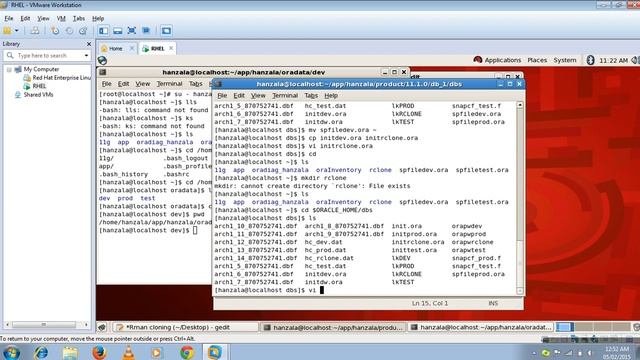Open VMware File menu
The width and height of the screenshot is (640, 360).
9,18
